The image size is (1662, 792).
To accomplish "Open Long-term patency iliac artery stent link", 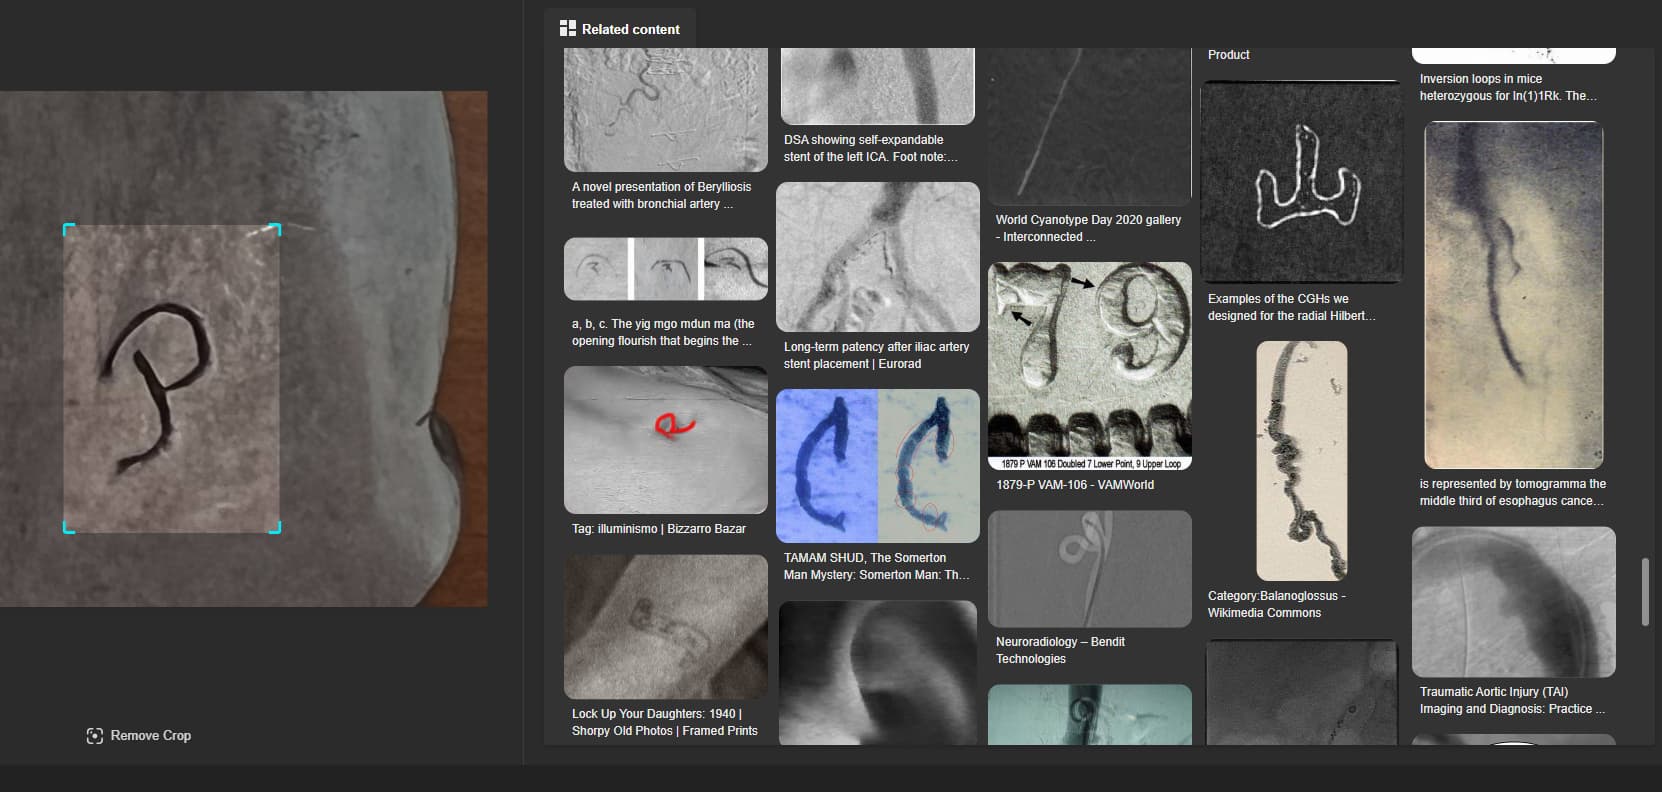I will point(876,355).
